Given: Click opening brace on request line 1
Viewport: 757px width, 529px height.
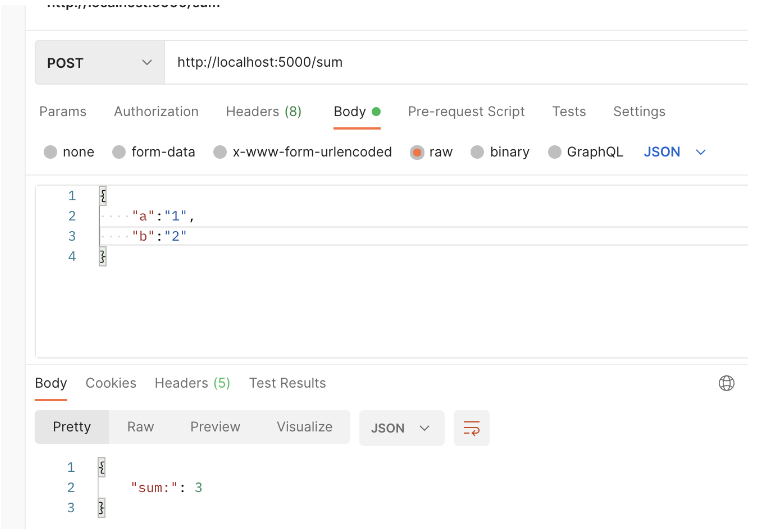Looking at the screenshot, I should (x=103, y=195).
